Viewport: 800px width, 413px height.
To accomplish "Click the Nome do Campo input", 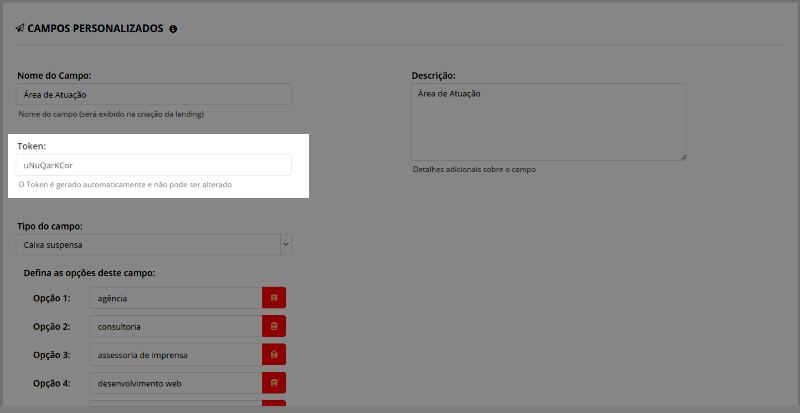I will 154,94.
